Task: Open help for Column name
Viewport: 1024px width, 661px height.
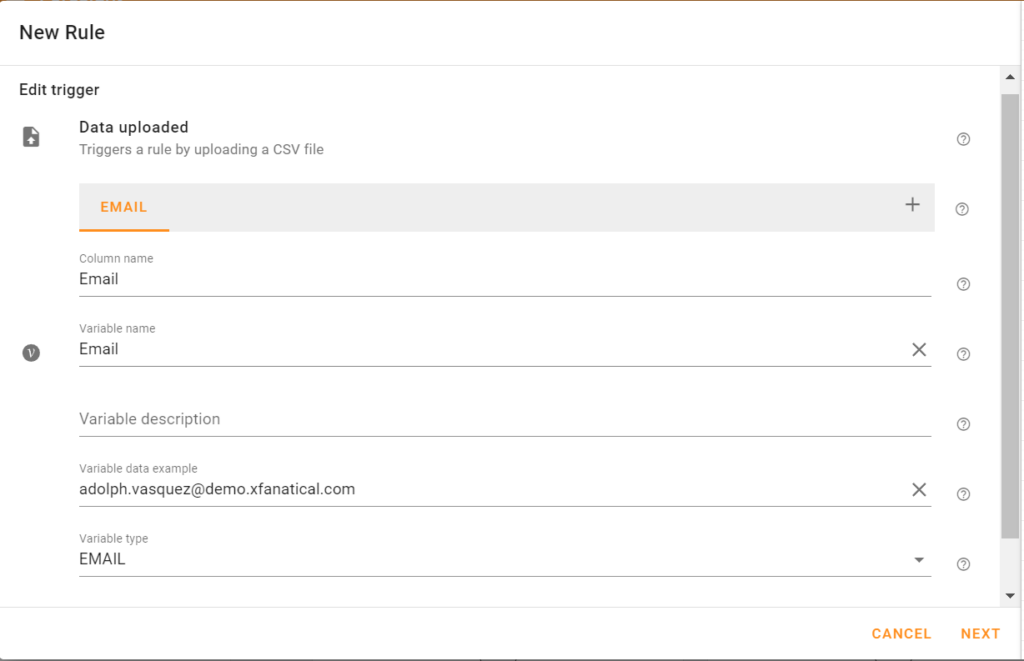Action: pos(962,284)
